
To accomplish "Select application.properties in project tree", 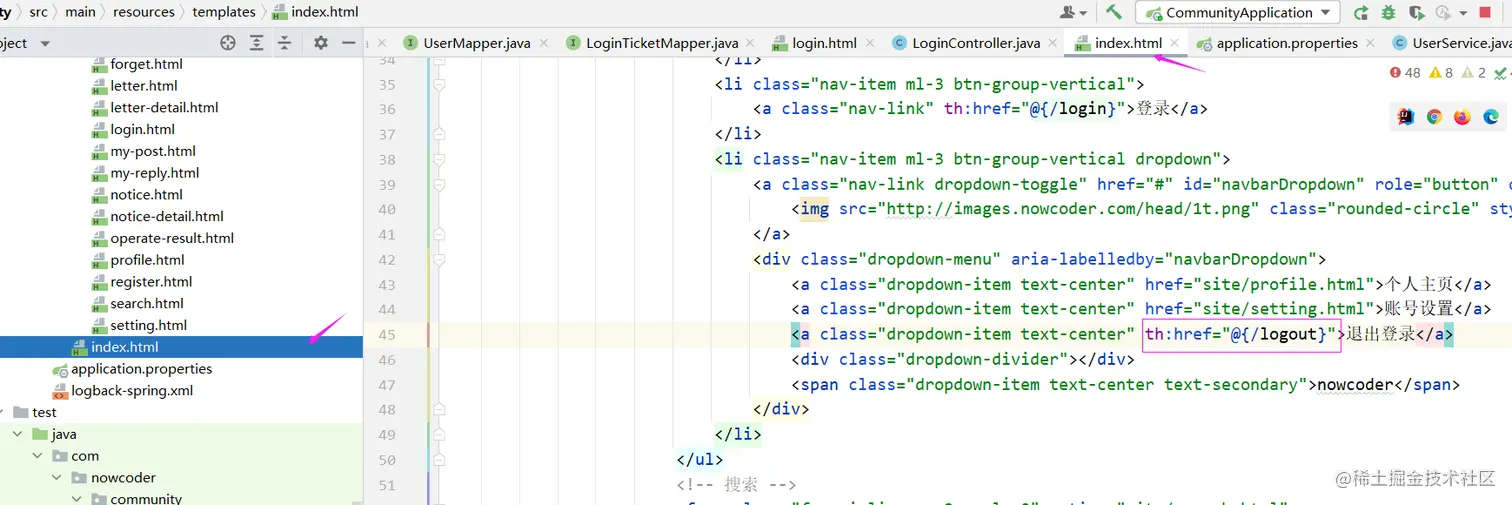I will pyautogui.click(x=141, y=369).
